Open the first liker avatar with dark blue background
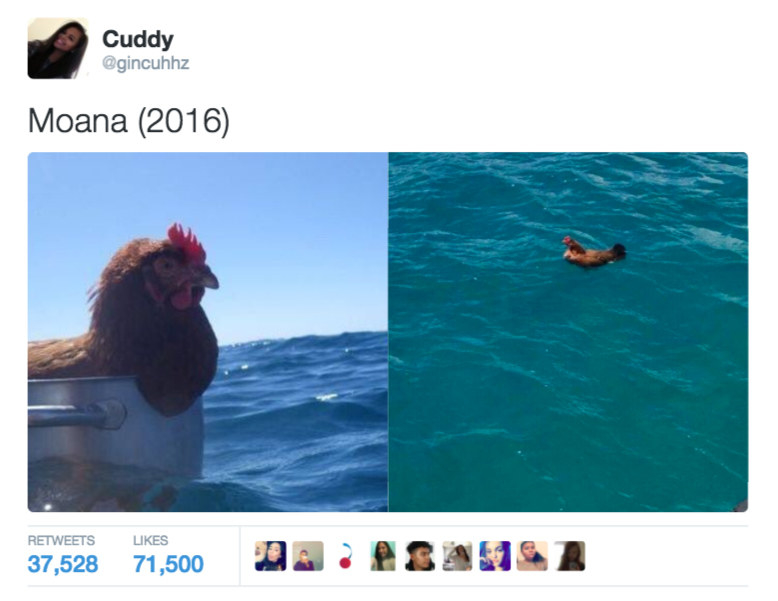778x601 pixels. (x=270, y=556)
